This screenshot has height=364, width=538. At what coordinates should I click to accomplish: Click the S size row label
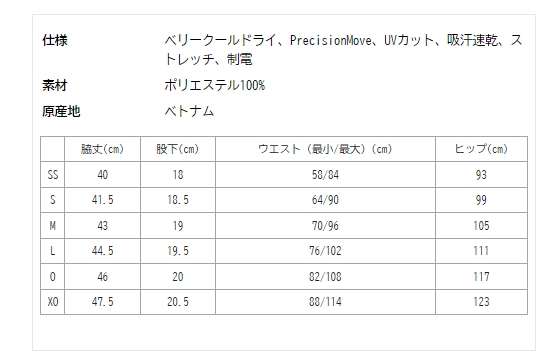[x=52, y=200]
